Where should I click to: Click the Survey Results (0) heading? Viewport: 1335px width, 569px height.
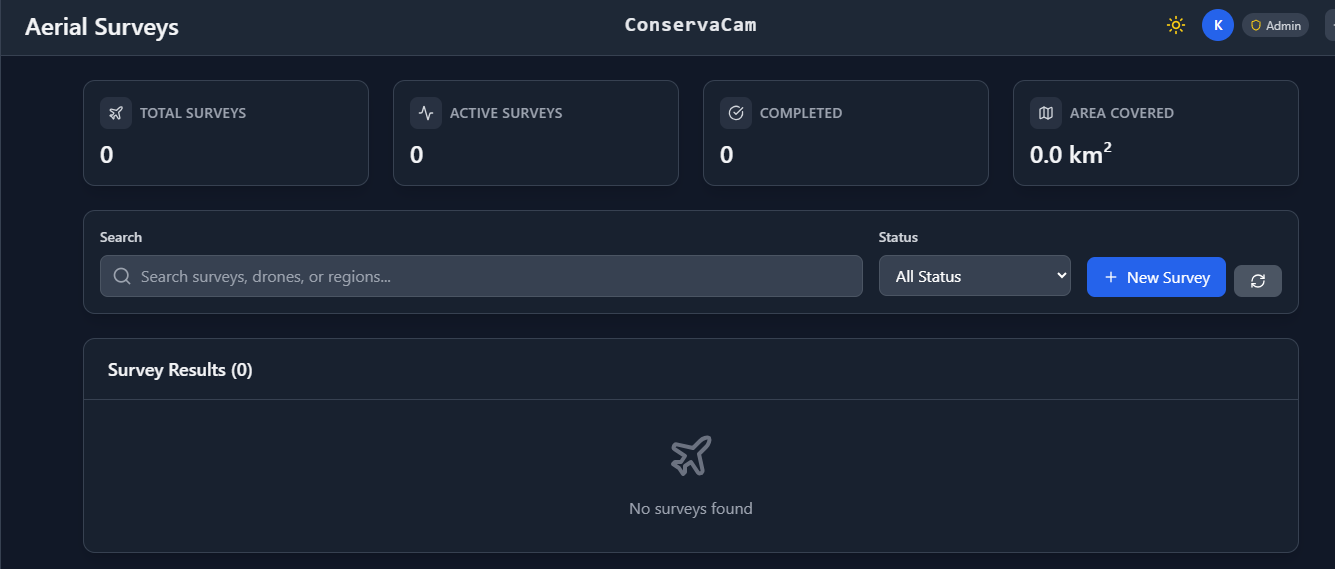(180, 370)
